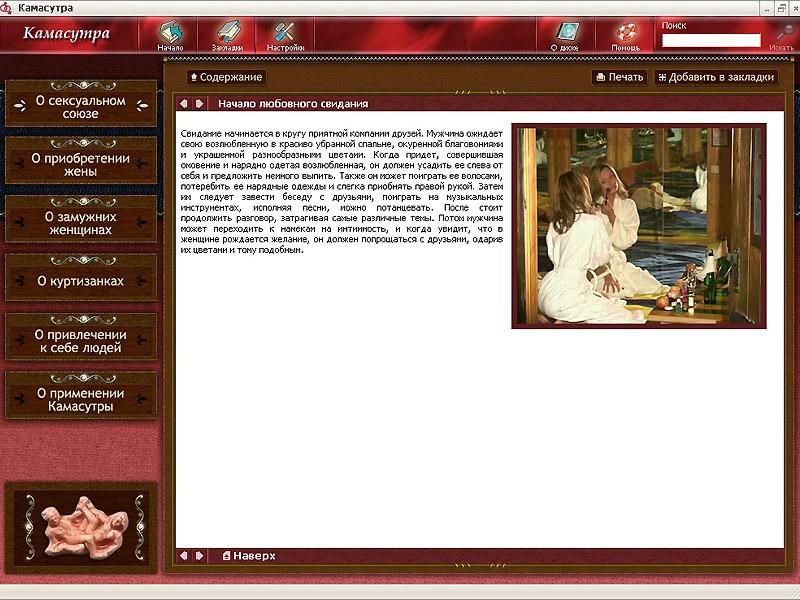Image resolution: width=800 pixels, height=600 pixels.
Task: Open Настройки settings tools icon
Action: click(x=284, y=33)
